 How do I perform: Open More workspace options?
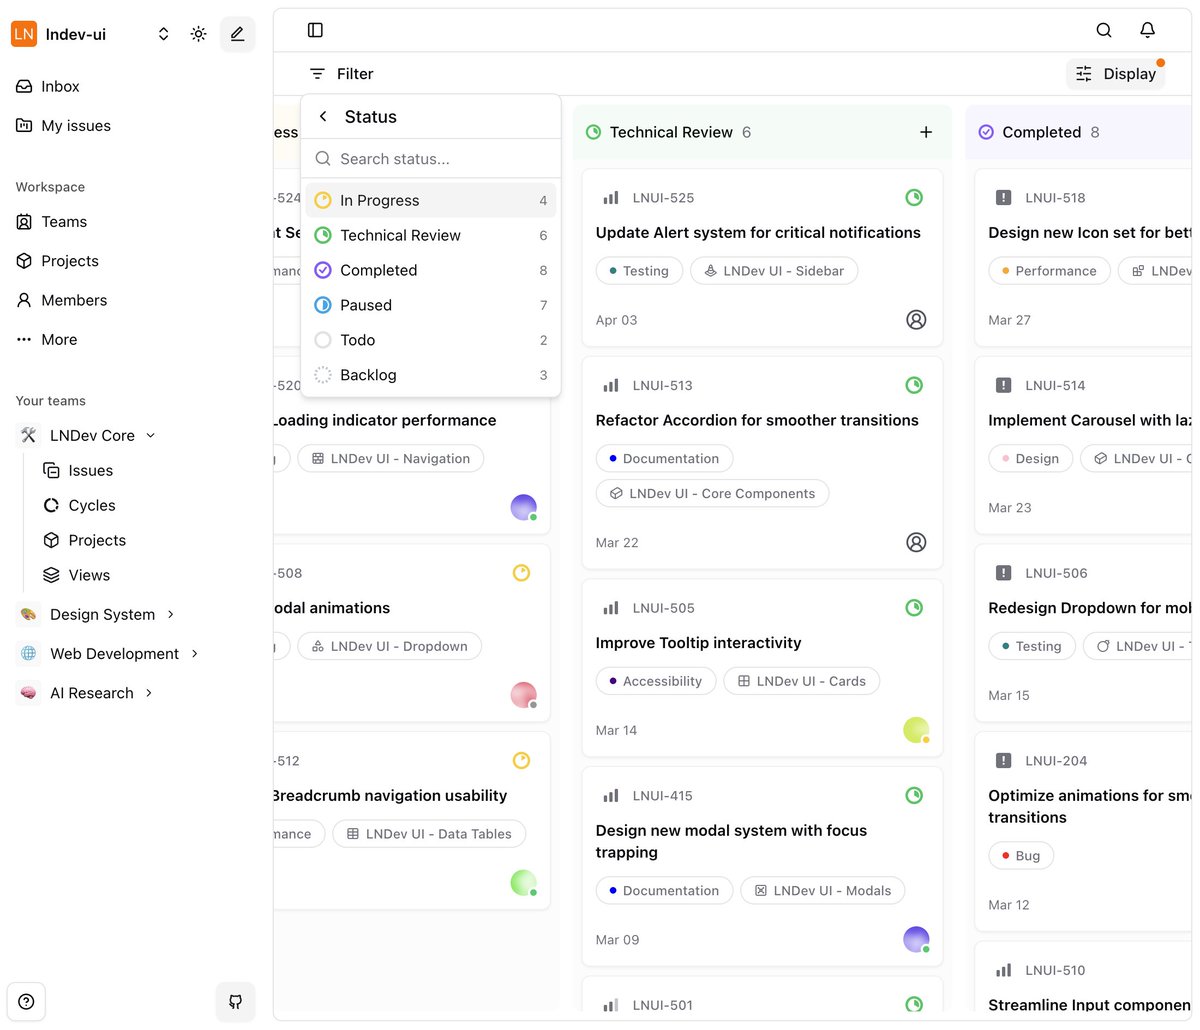47,340
